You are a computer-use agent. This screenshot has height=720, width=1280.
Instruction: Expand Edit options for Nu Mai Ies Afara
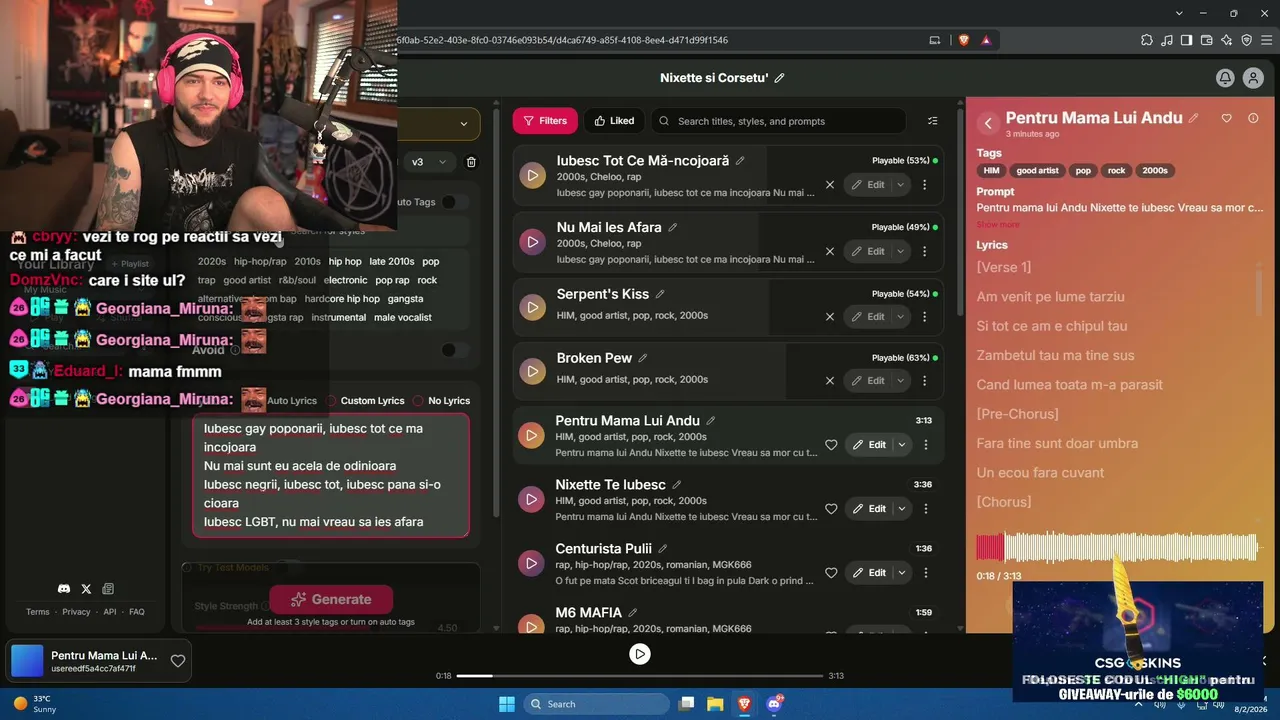[x=901, y=252]
